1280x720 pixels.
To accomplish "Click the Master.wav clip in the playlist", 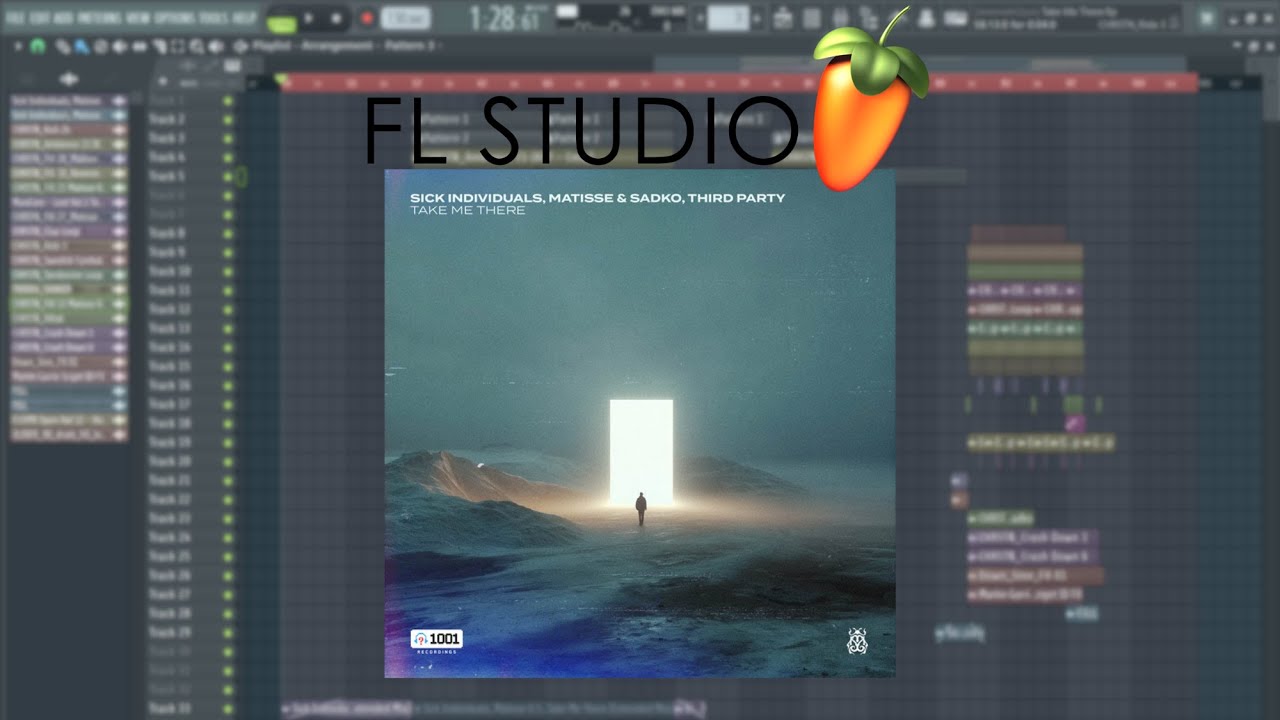I will 1025,595.
